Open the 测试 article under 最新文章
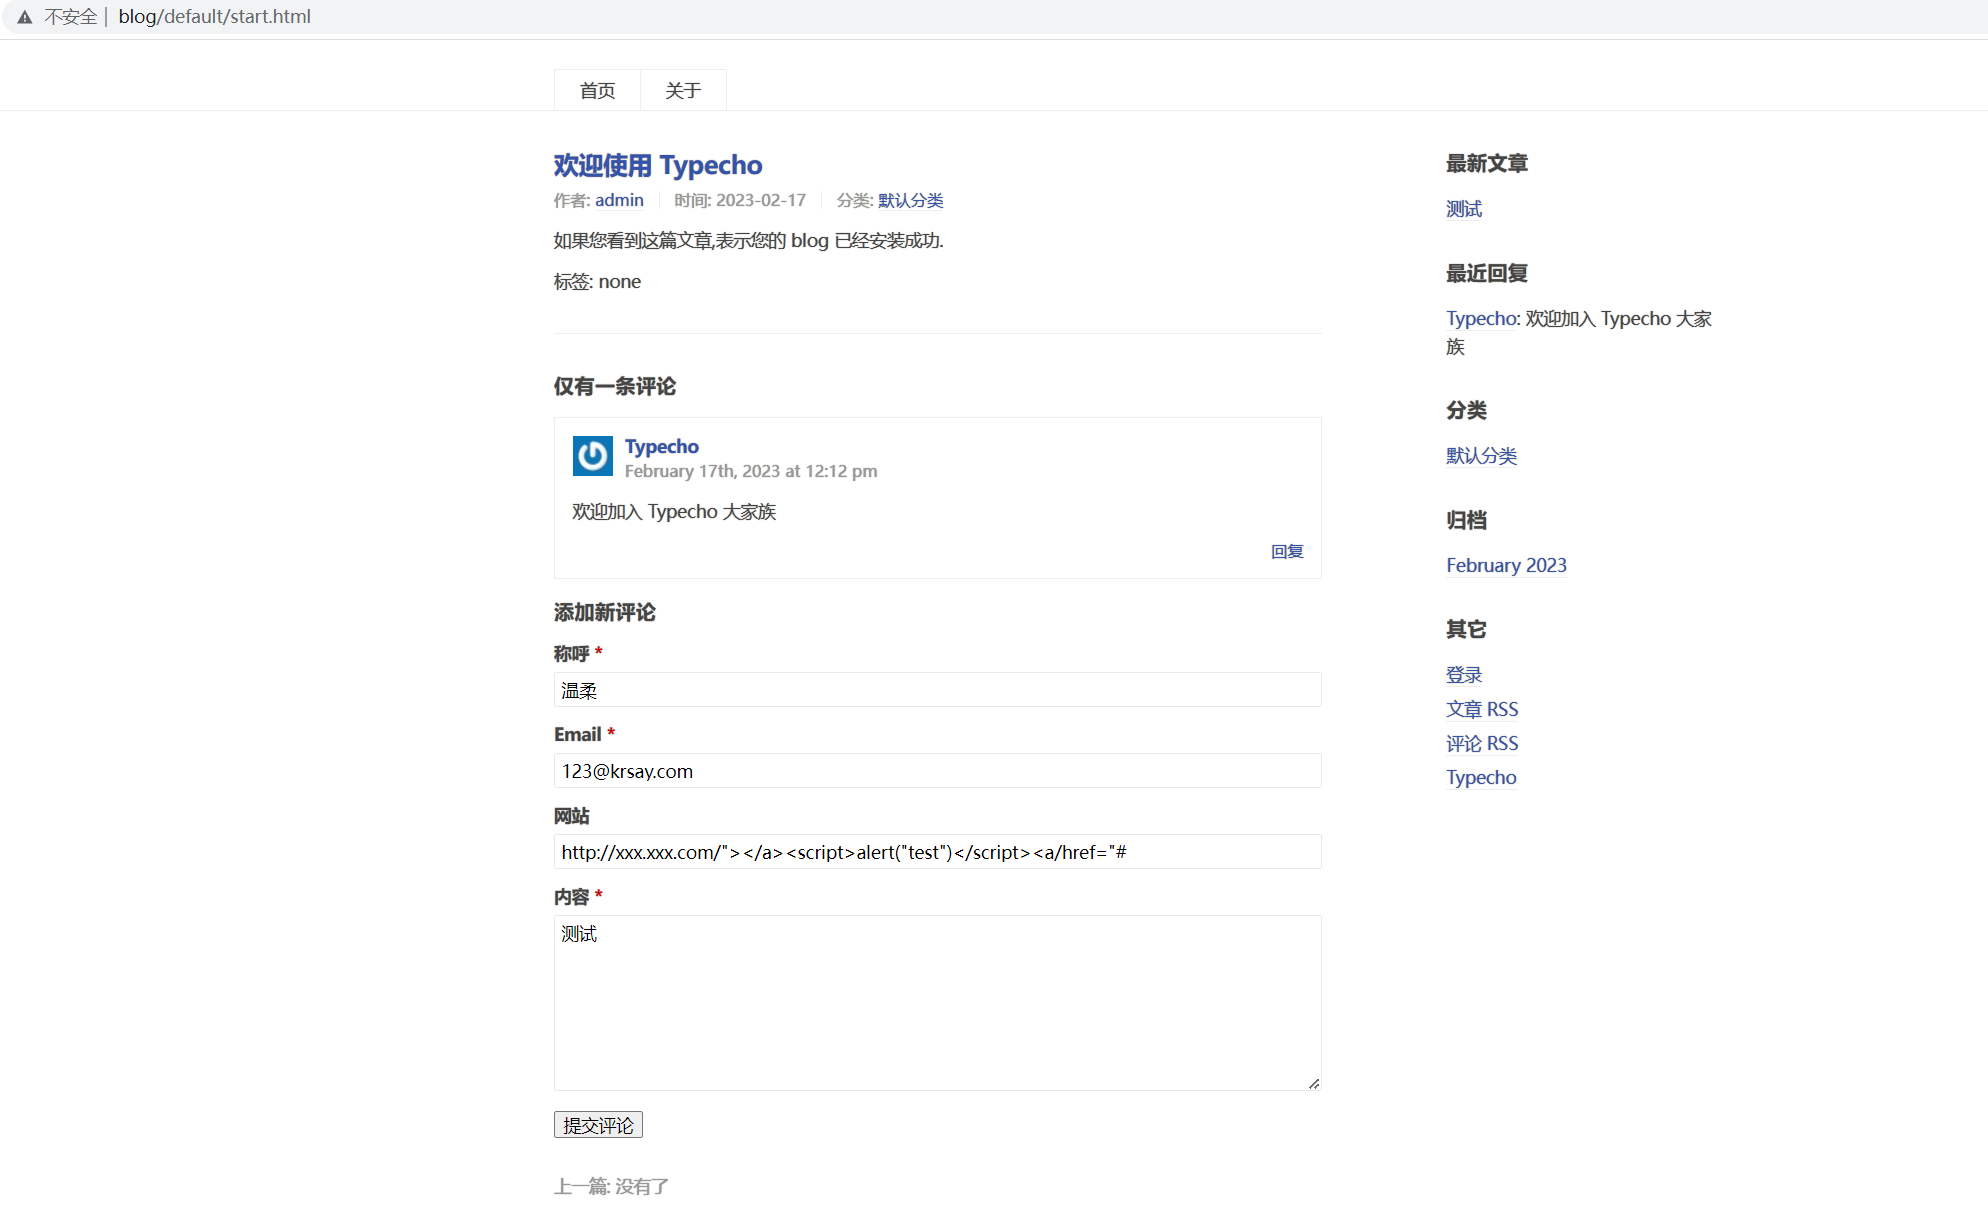Image resolution: width=1988 pixels, height=1205 pixels. (1463, 209)
